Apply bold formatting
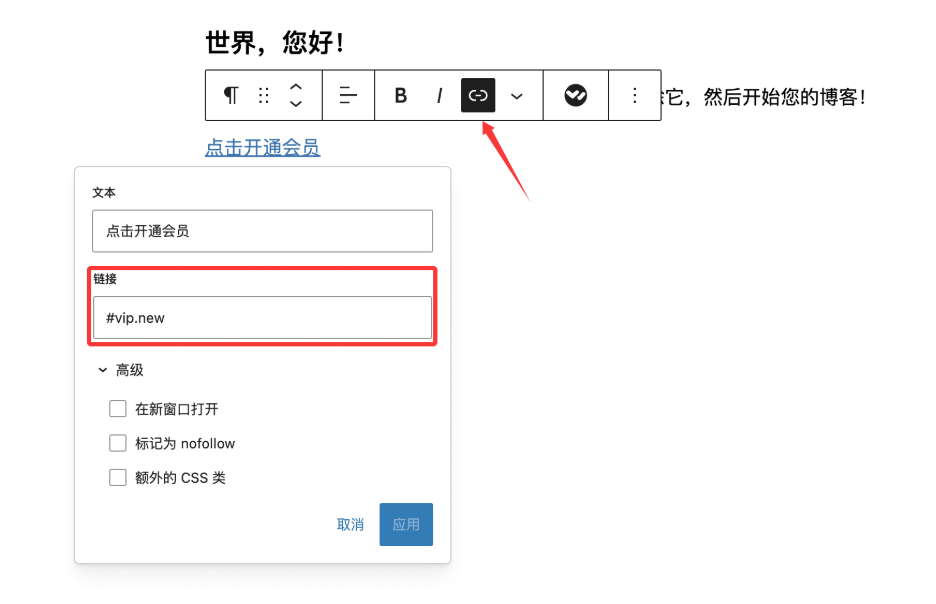Viewport: 936px width, 604px height. click(400, 95)
